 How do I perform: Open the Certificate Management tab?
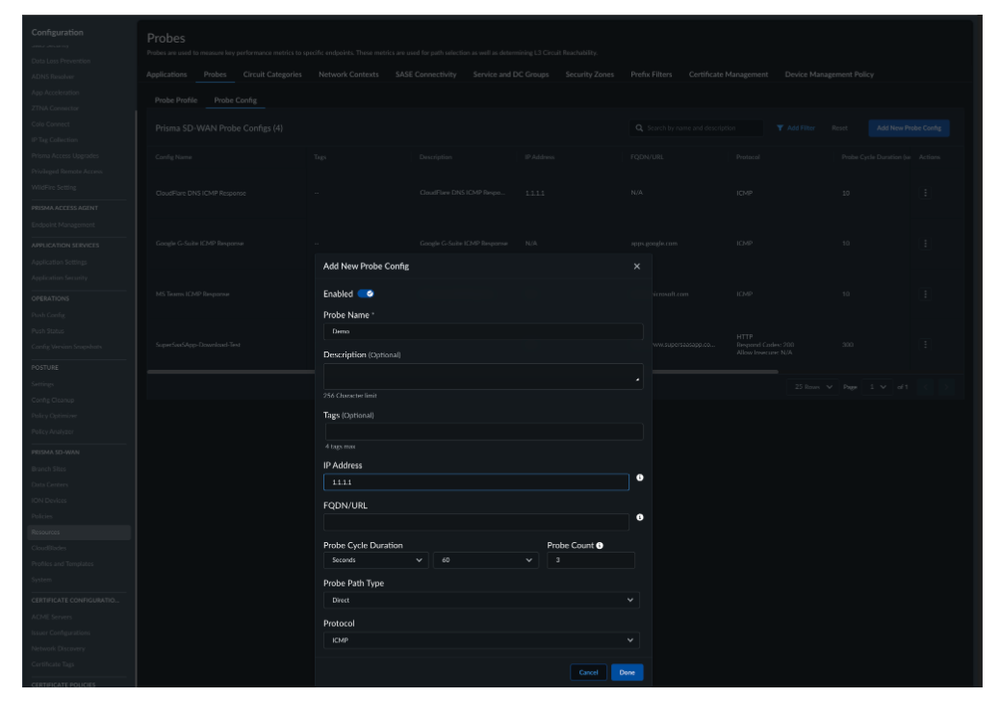point(728,75)
